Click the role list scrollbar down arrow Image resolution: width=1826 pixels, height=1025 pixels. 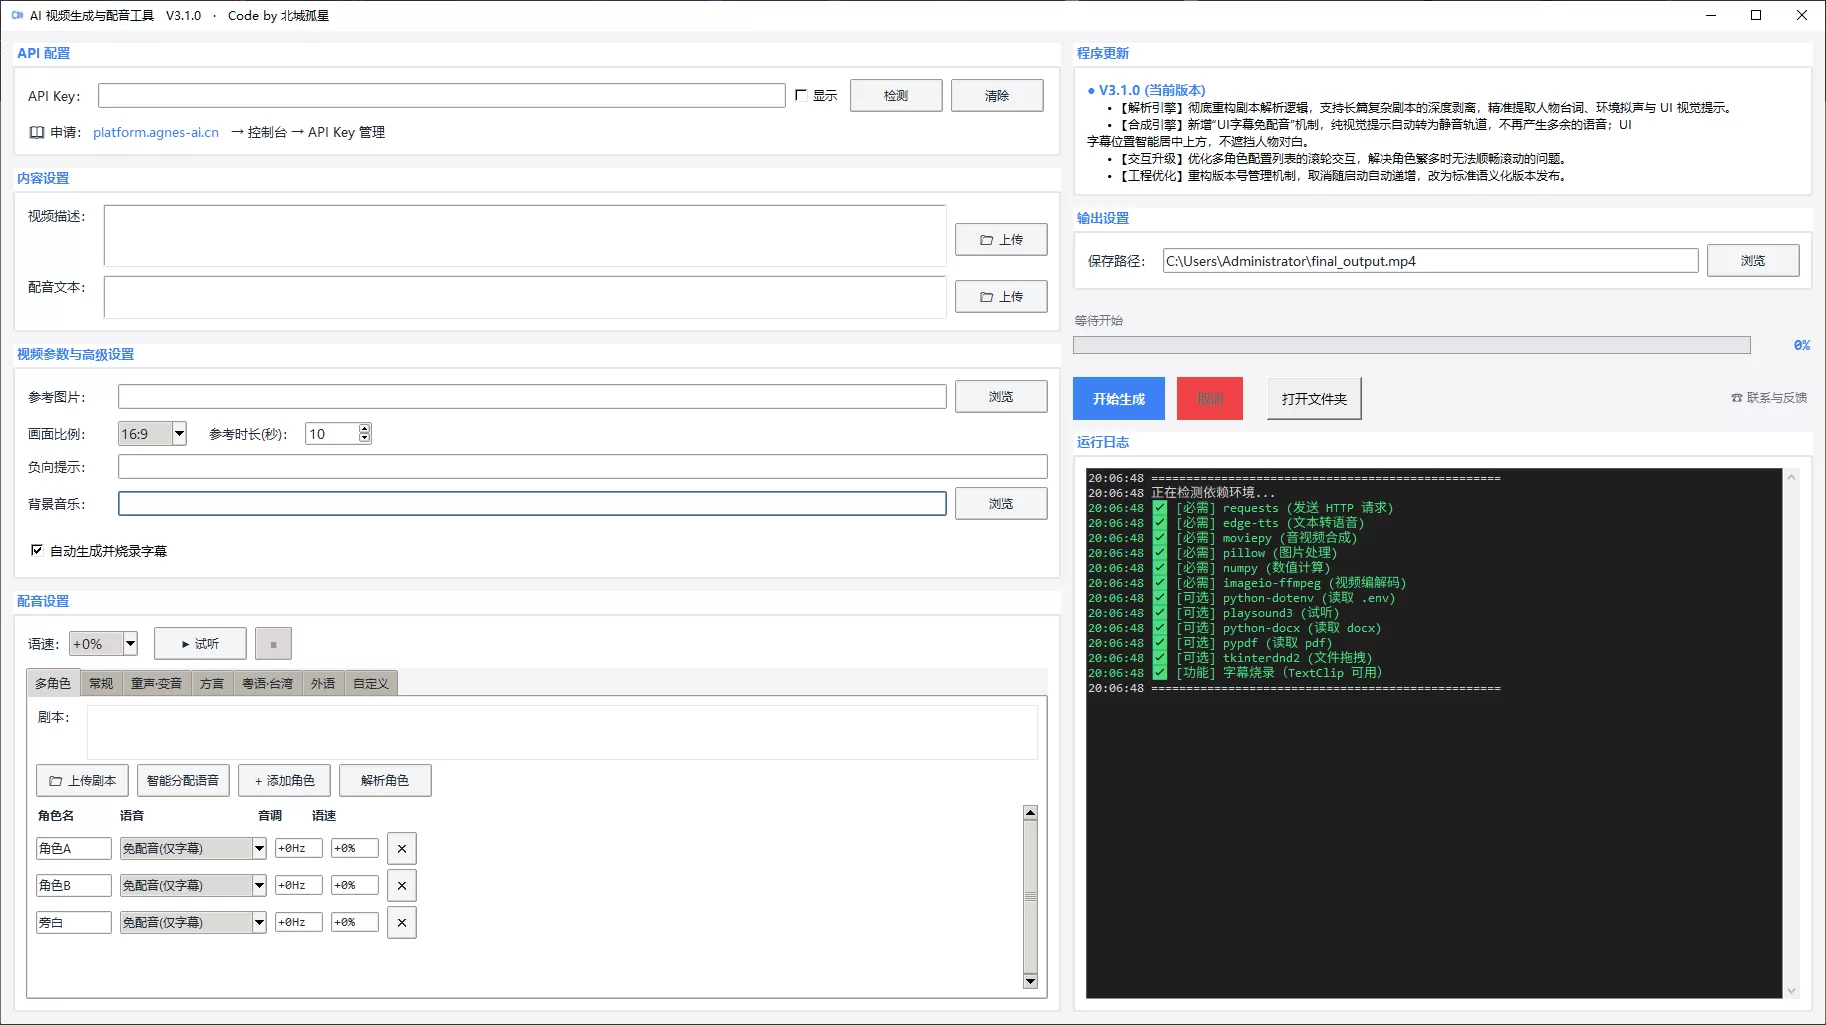coord(1031,981)
